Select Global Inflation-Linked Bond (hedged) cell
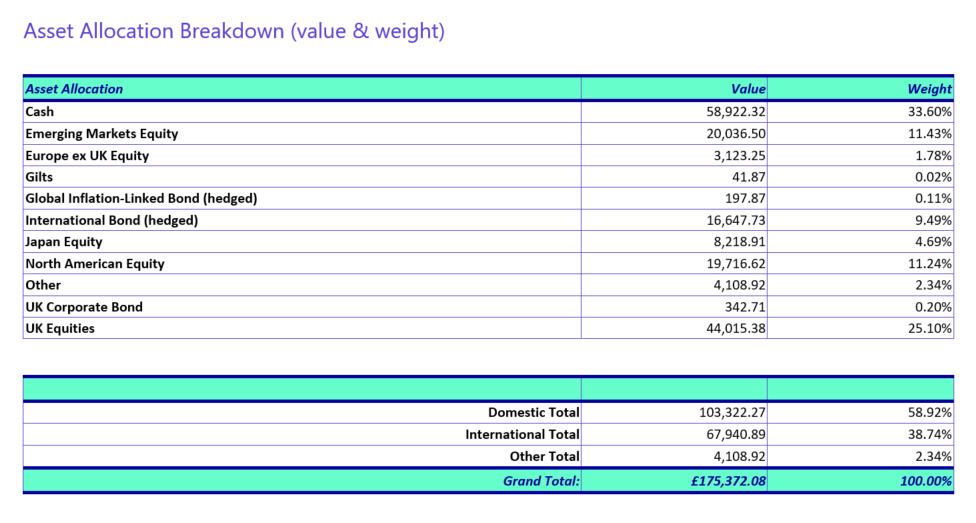This screenshot has height=523, width=976. tap(141, 198)
